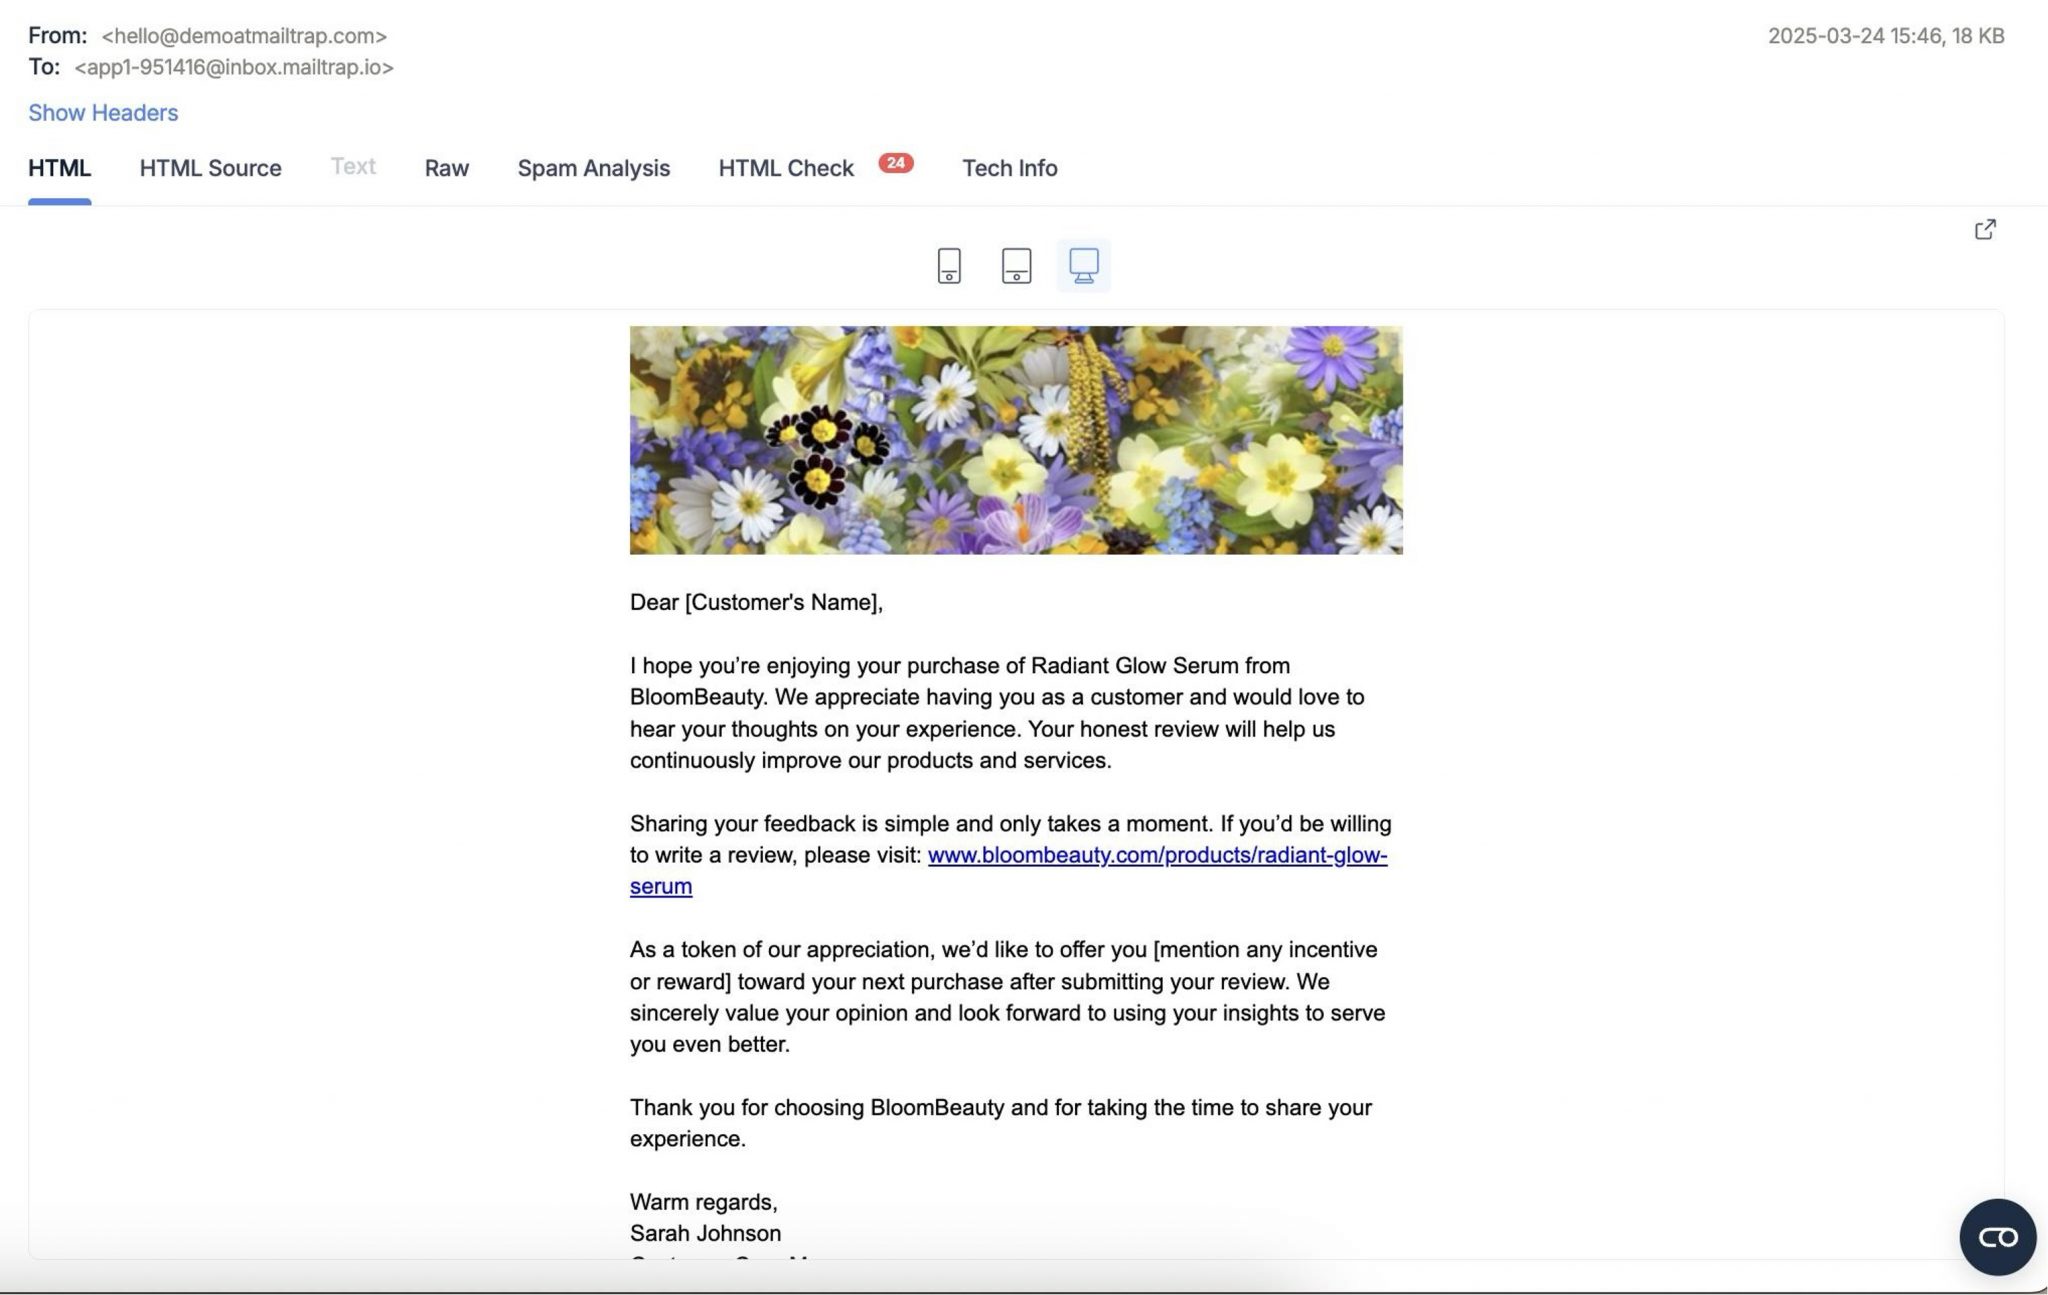Switch to the HTML Source tab
Screen dimensions: 2048x1295
(211, 168)
